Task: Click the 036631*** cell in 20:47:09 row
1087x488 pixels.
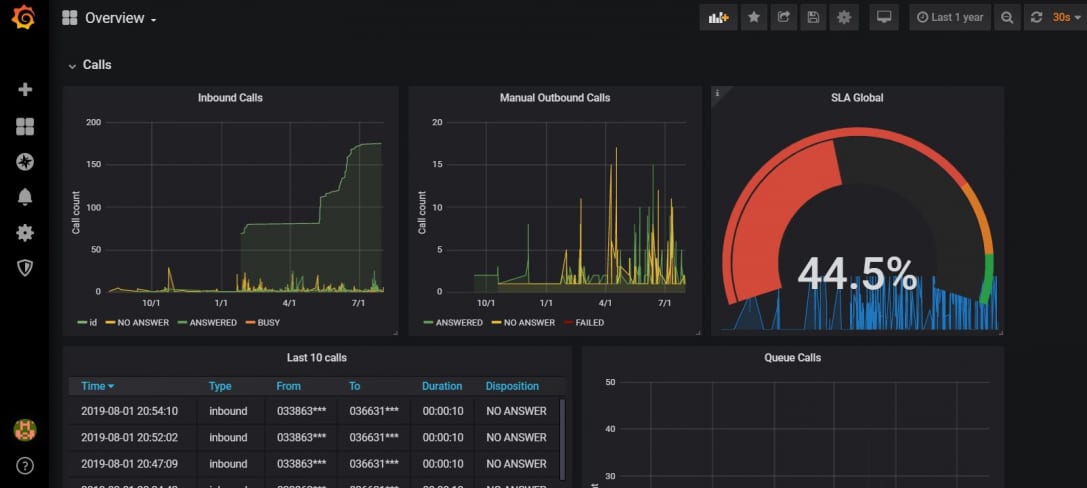Action: pos(374,464)
